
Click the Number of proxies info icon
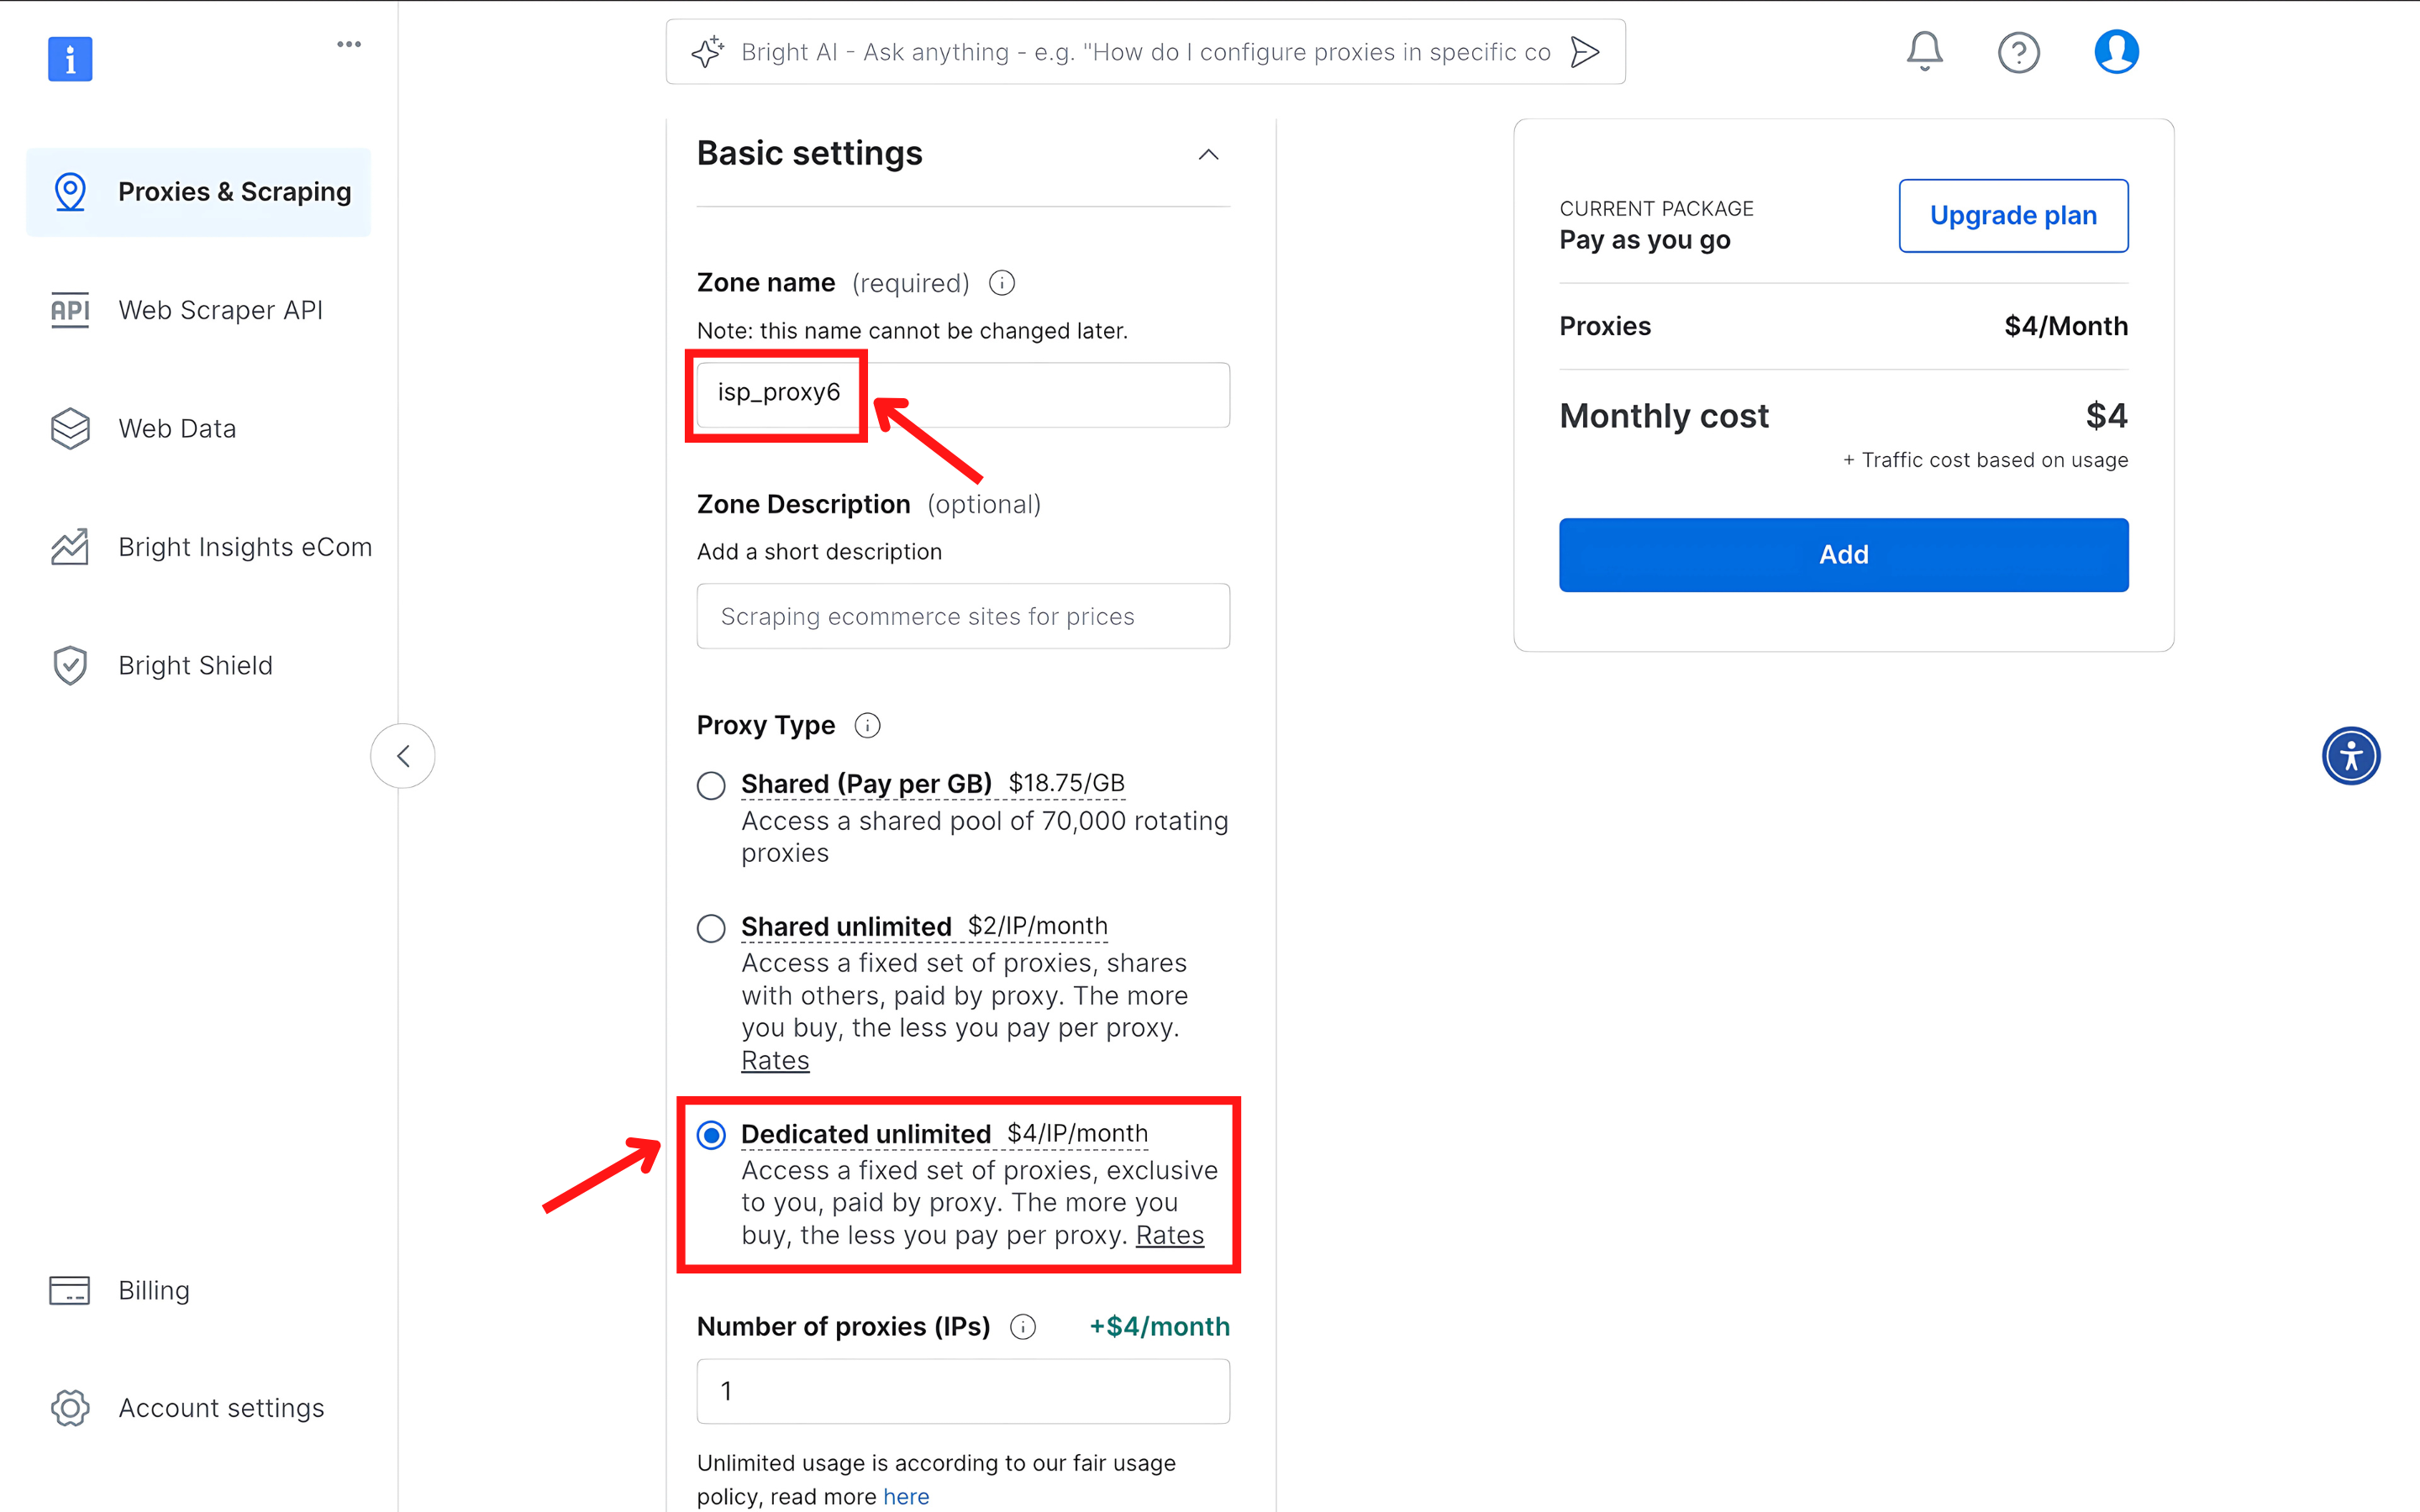click(1022, 1327)
